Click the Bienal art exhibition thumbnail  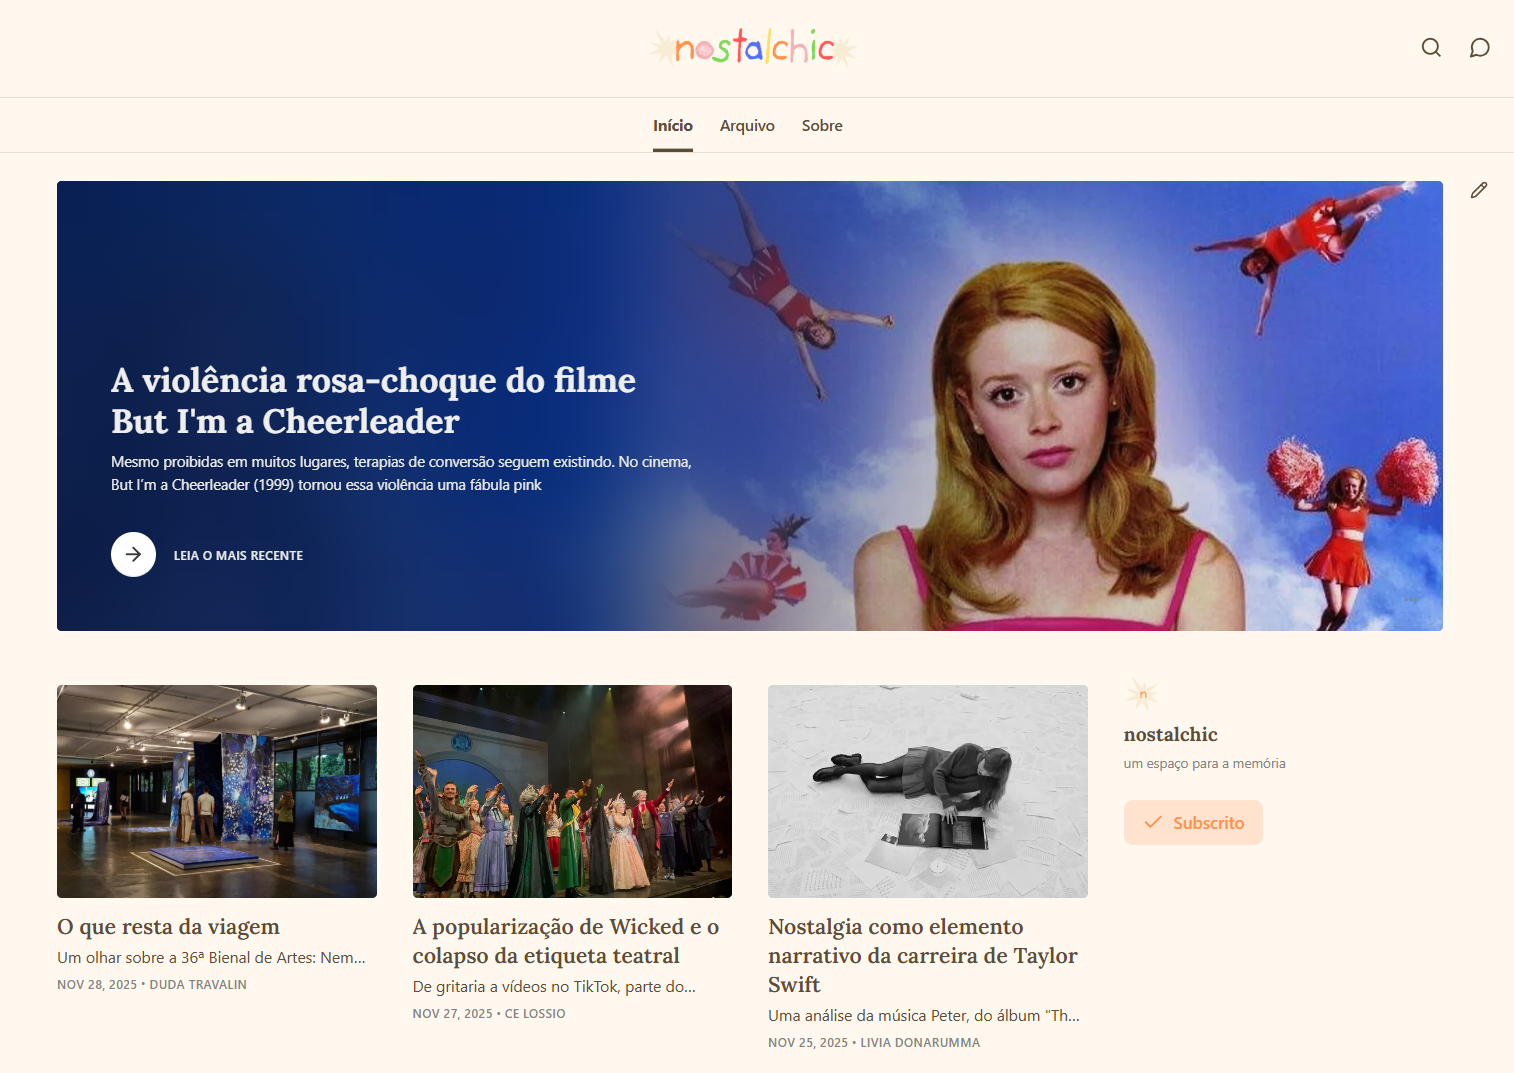coord(217,791)
